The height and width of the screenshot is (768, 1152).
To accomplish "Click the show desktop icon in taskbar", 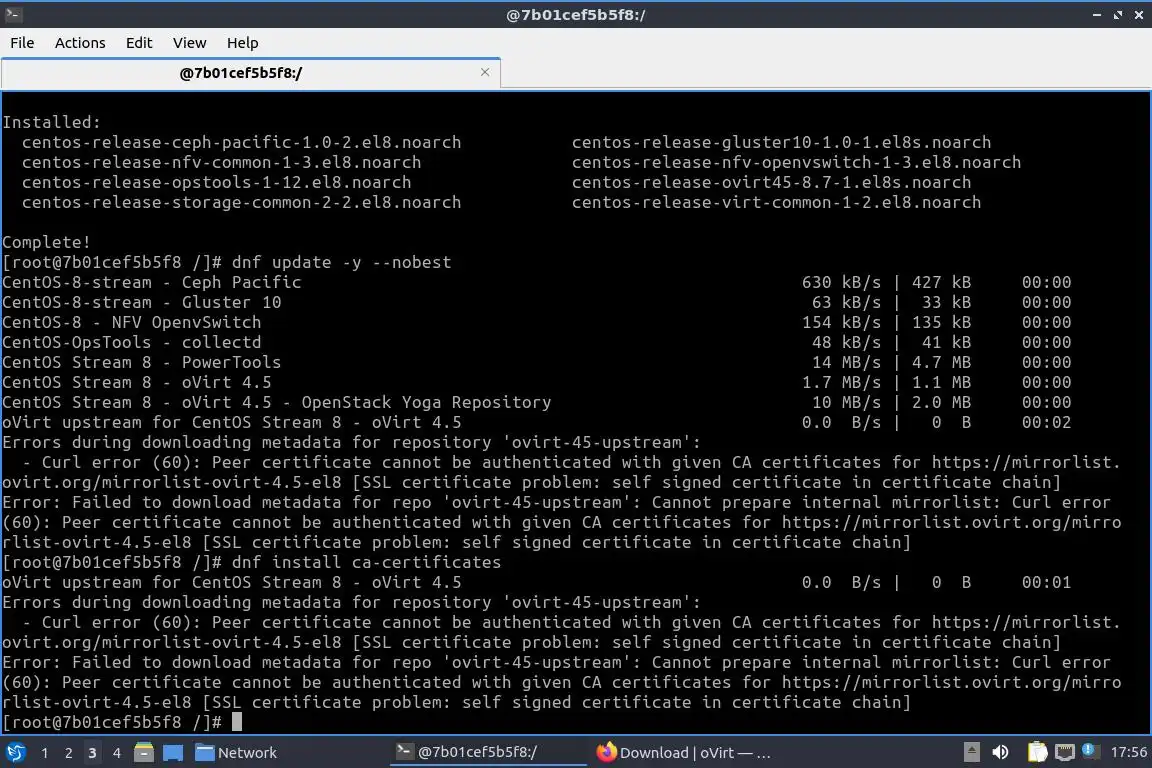I will pyautogui.click(x=173, y=753).
